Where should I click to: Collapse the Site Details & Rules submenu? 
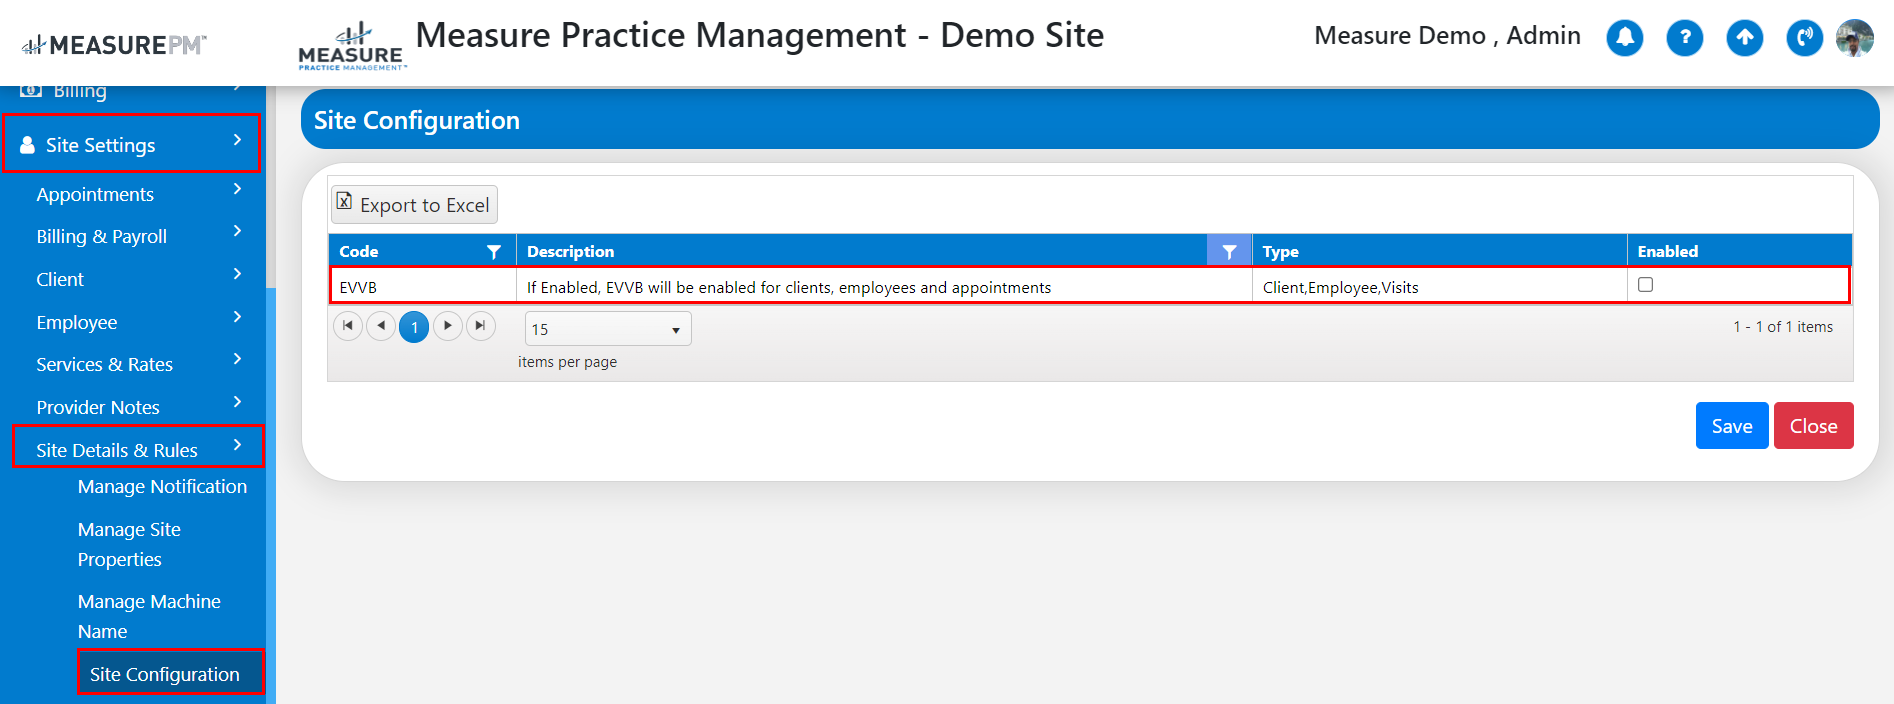coord(139,449)
